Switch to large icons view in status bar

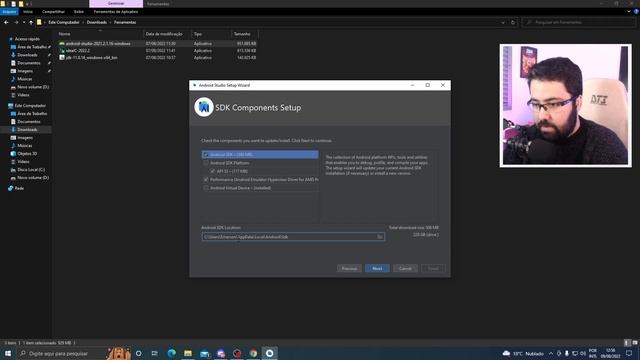(634, 343)
